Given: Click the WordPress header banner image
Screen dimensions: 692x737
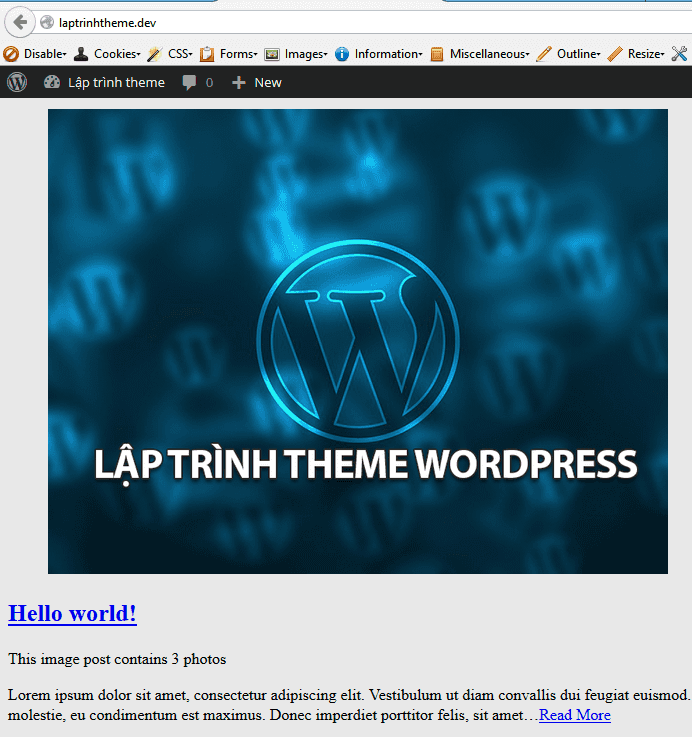Looking at the screenshot, I should (358, 341).
